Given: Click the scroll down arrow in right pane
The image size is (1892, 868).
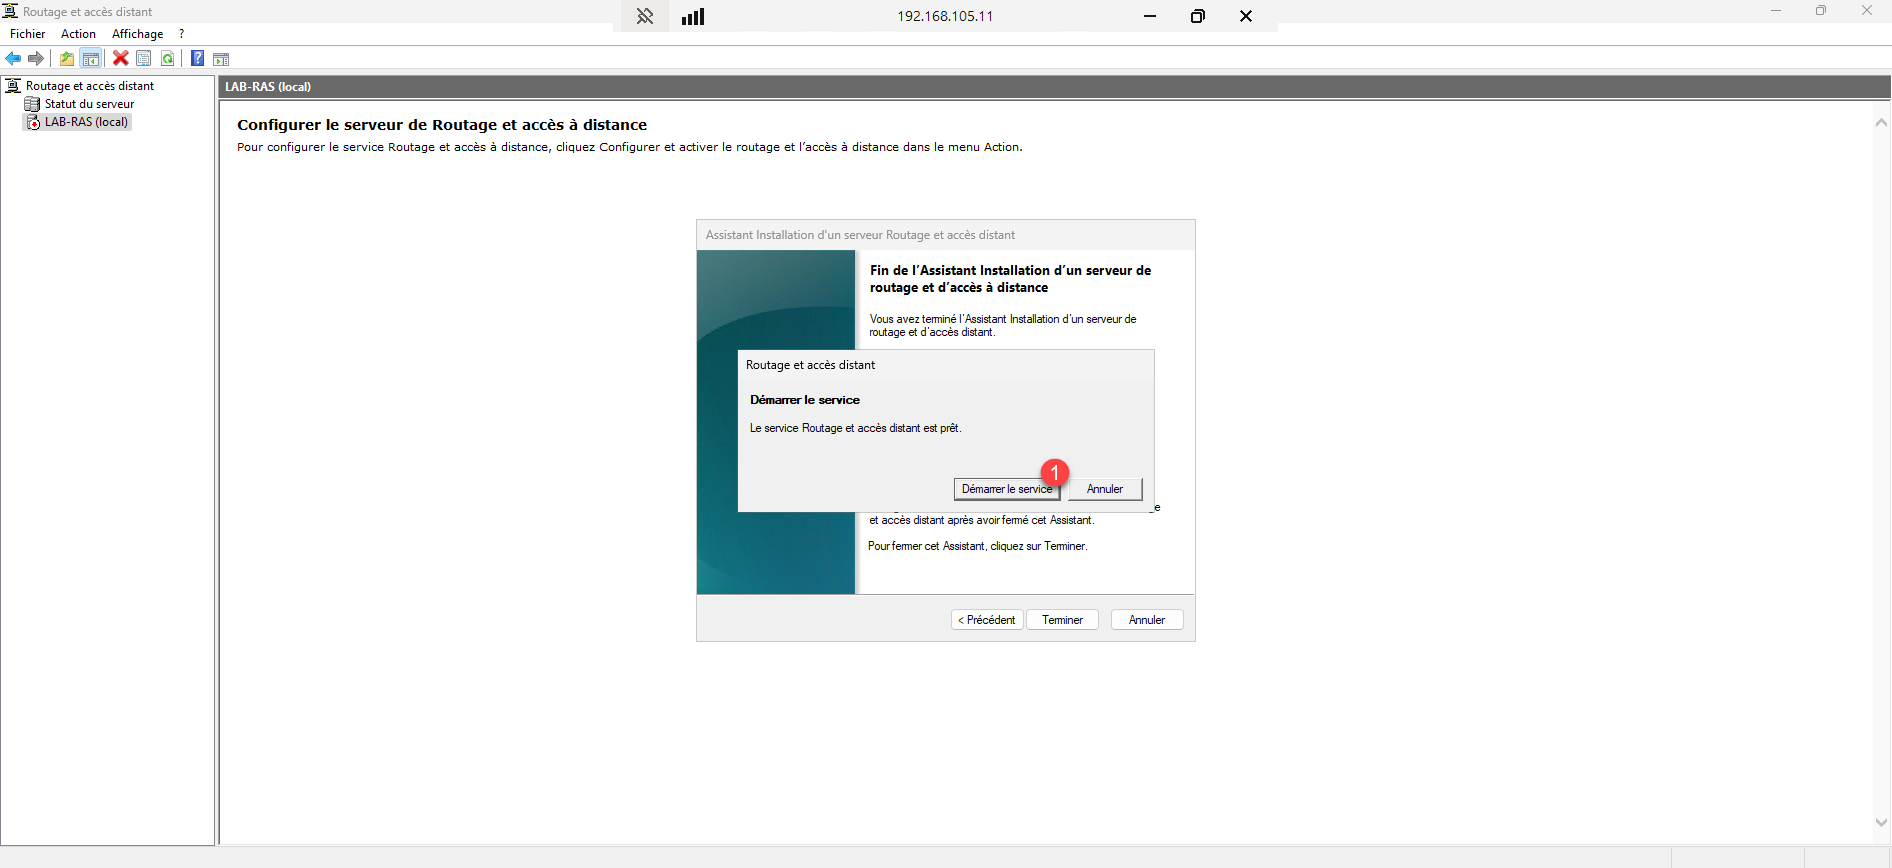Looking at the screenshot, I should (1880, 822).
